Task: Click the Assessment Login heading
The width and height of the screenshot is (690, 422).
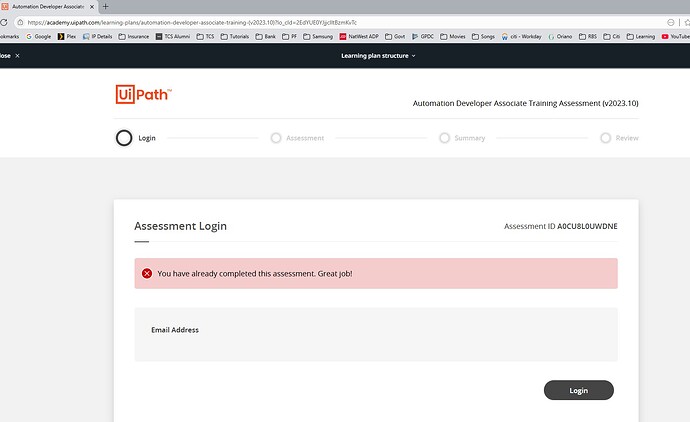Action: pyautogui.click(x=180, y=226)
